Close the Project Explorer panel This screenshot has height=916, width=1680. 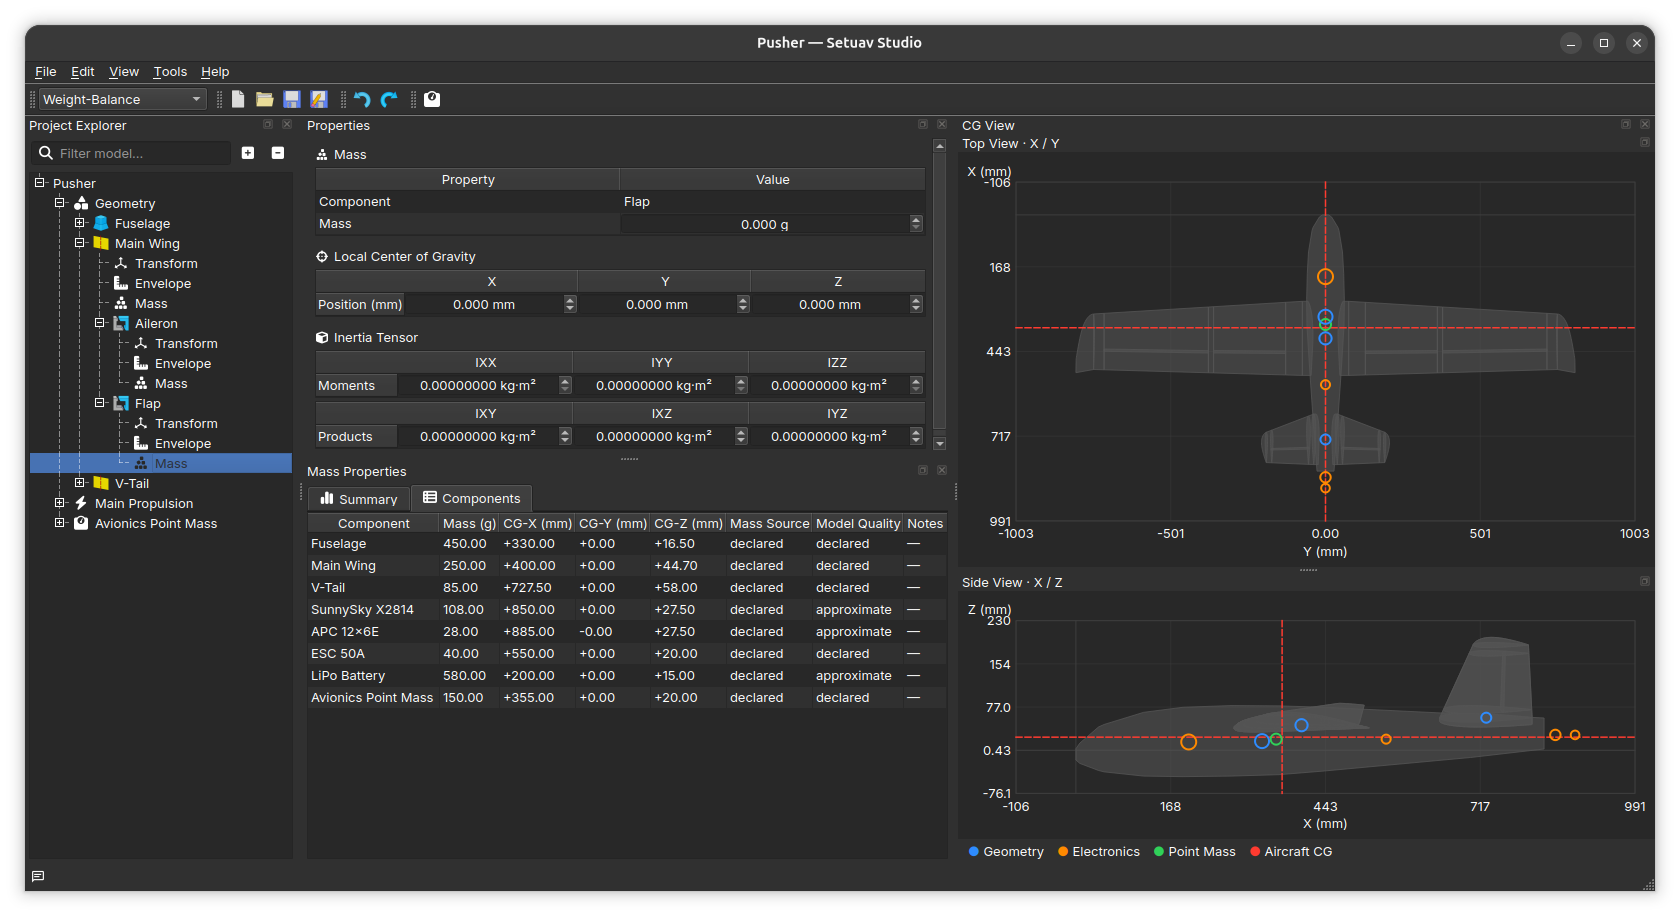coord(287,124)
